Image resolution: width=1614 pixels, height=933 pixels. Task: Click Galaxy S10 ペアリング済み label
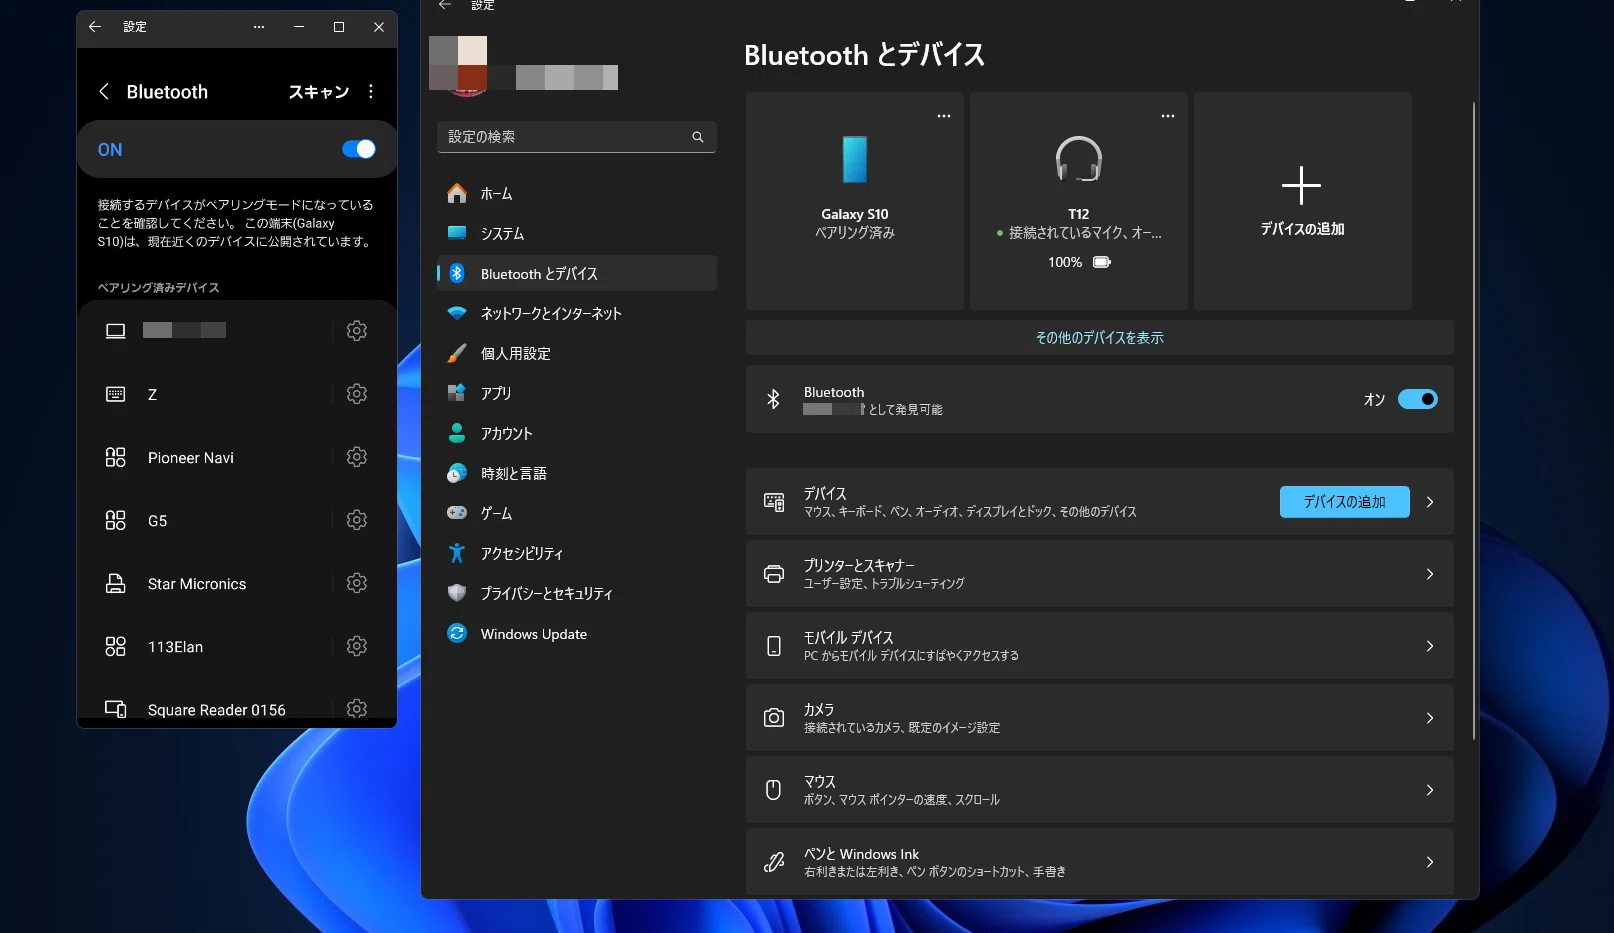pos(854,233)
